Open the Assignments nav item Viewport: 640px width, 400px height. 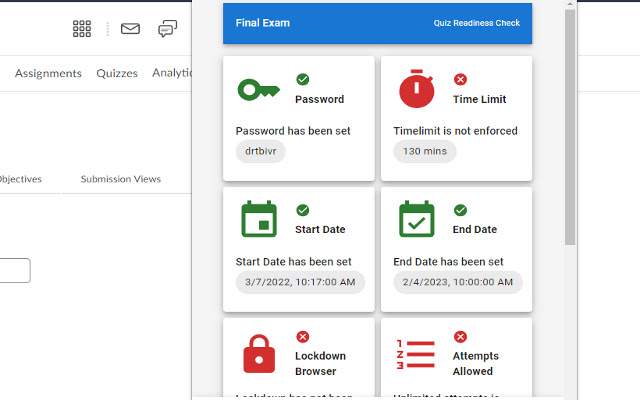point(48,73)
